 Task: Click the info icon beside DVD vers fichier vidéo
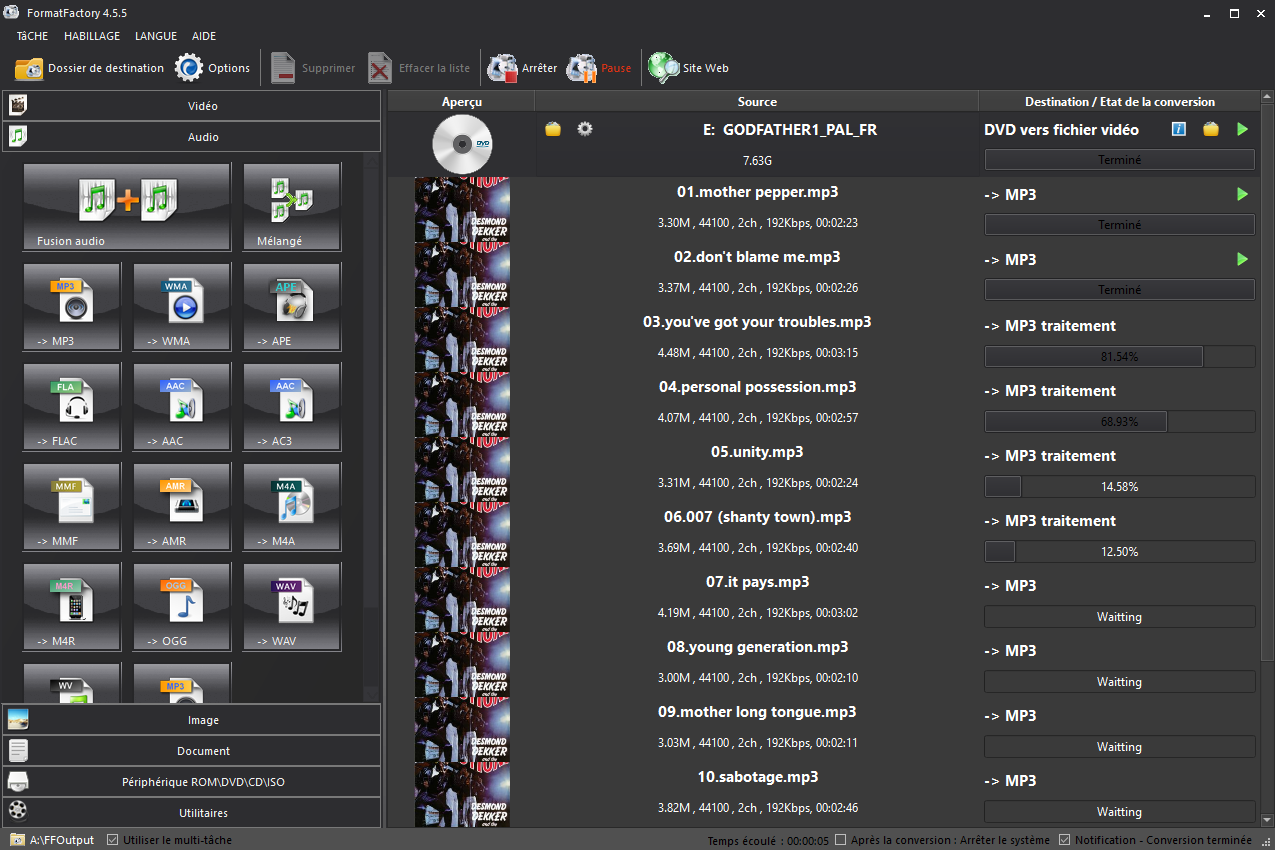point(1178,129)
